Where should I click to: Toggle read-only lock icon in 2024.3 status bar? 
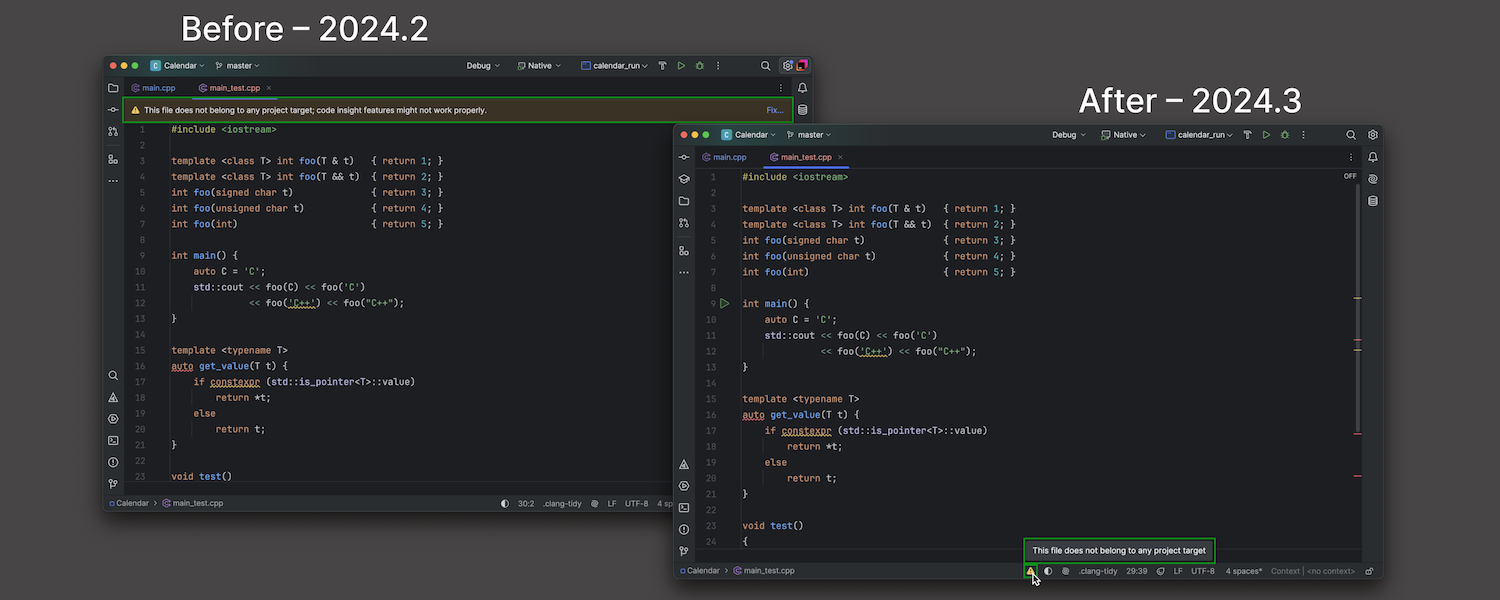click(1369, 571)
